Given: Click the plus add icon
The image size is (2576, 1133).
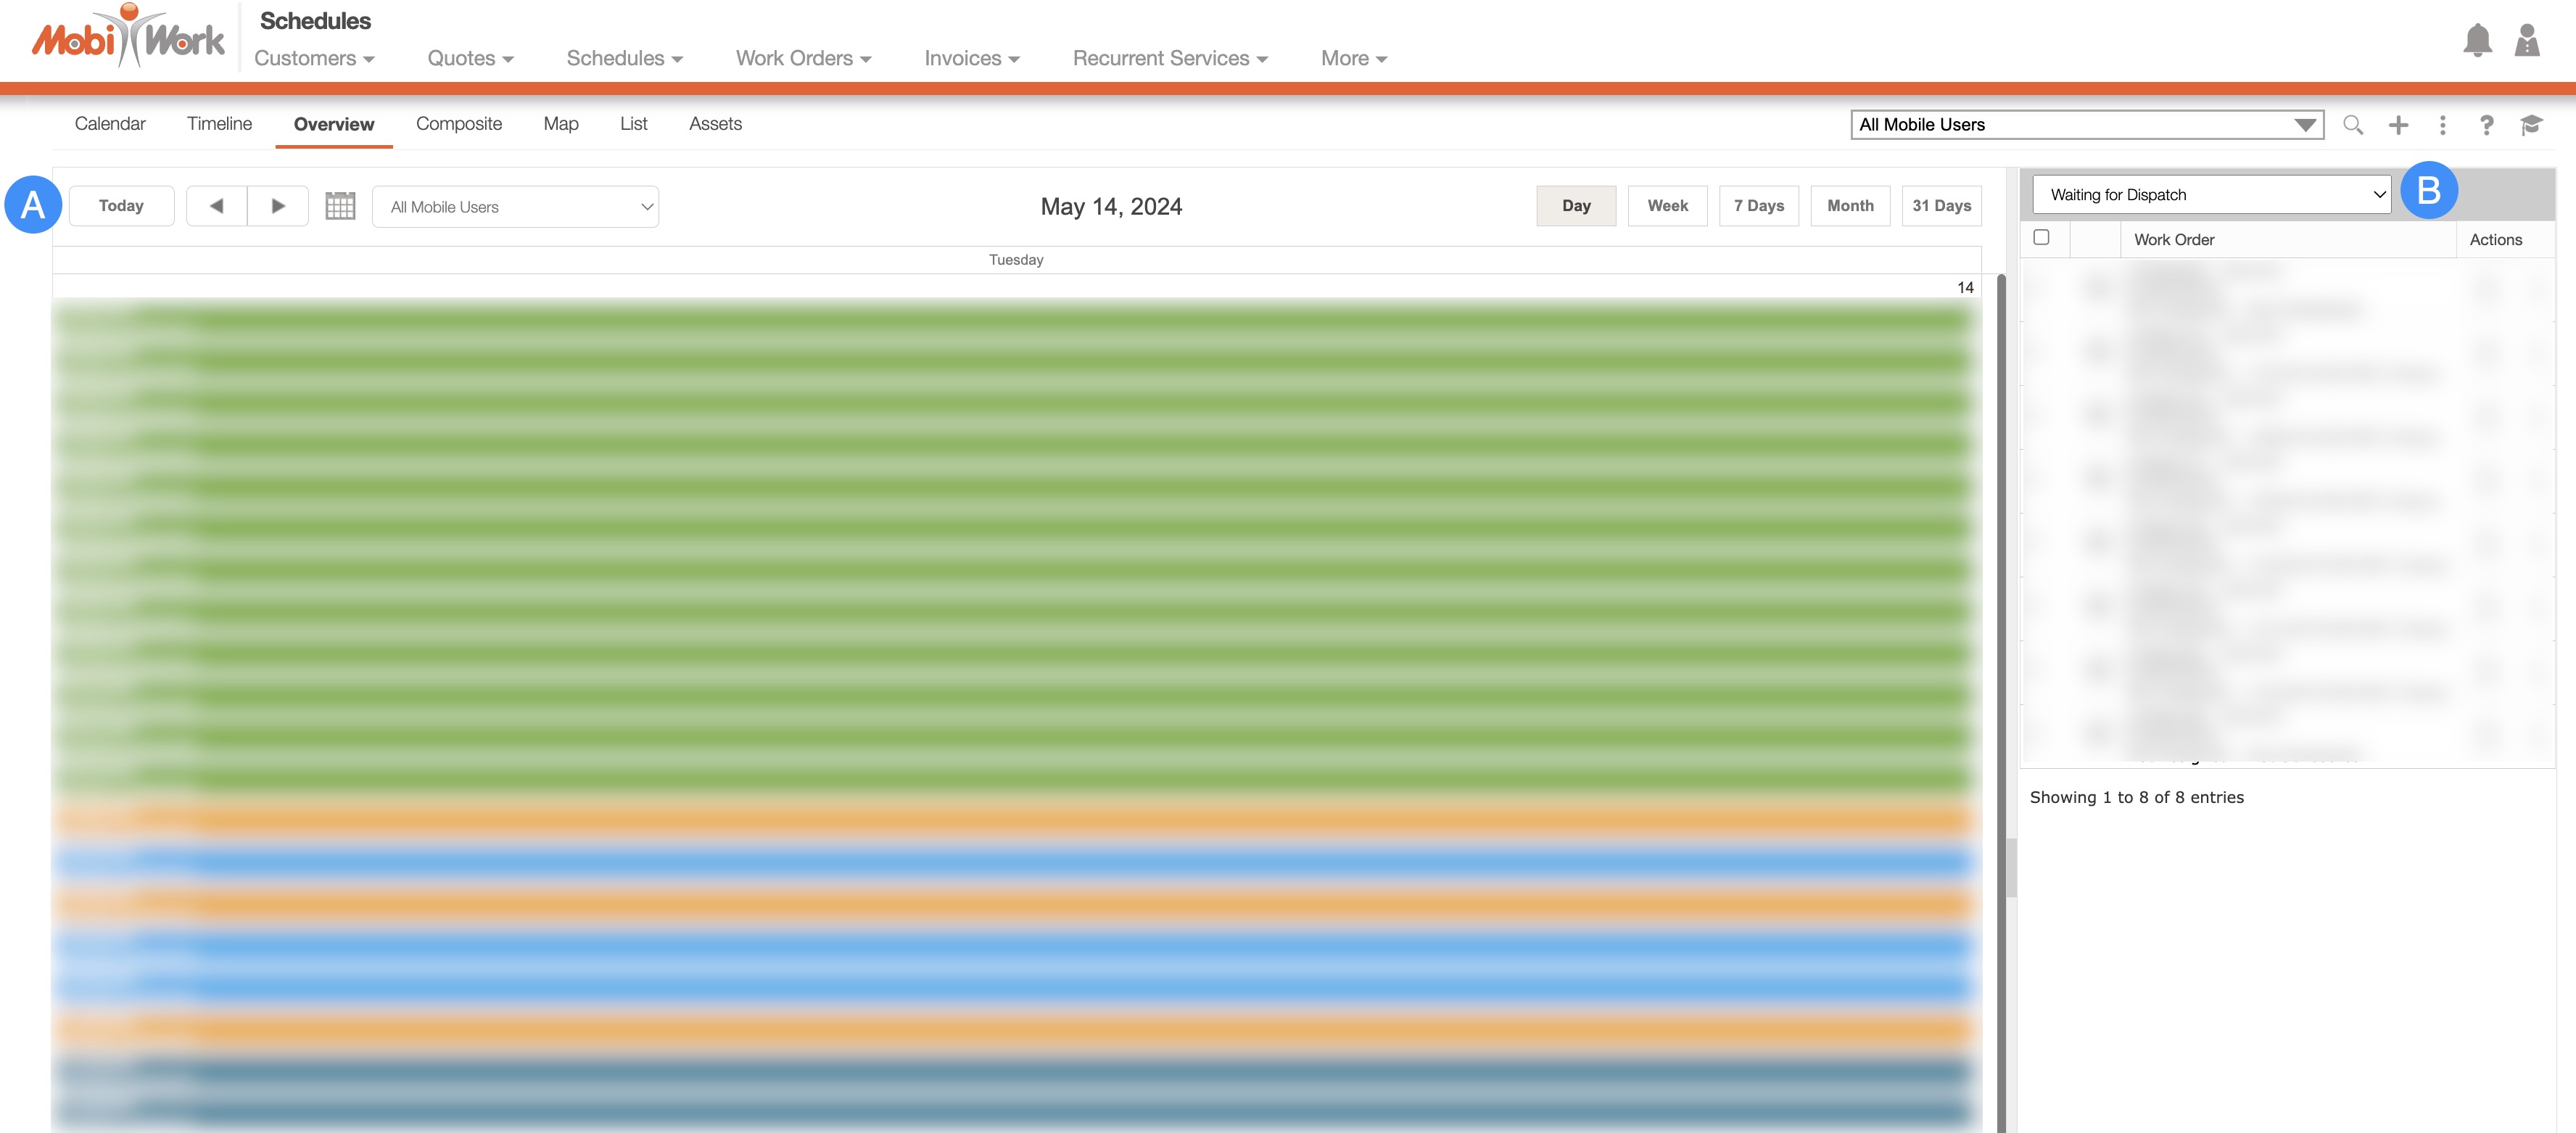Looking at the screenshot, I should [2398, 125].
